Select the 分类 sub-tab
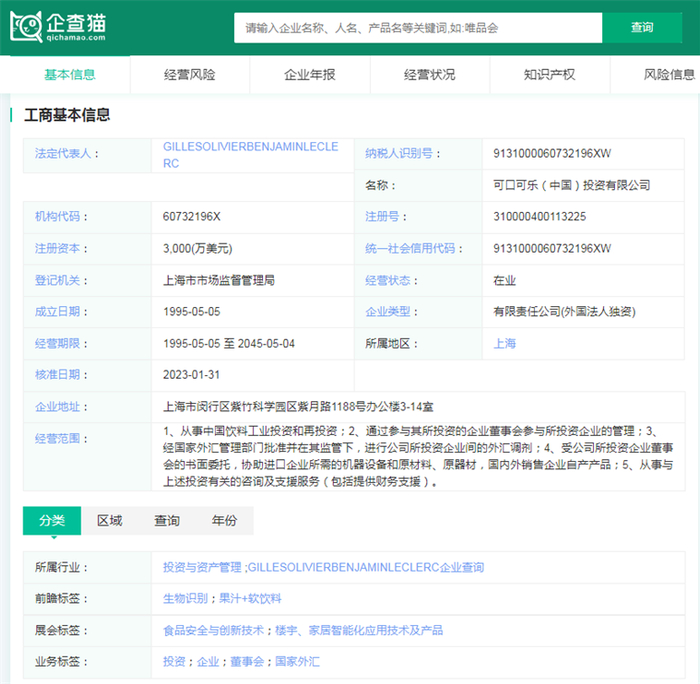Image resolution: width=700 pixels, height=684 pixels. [52, 521]
